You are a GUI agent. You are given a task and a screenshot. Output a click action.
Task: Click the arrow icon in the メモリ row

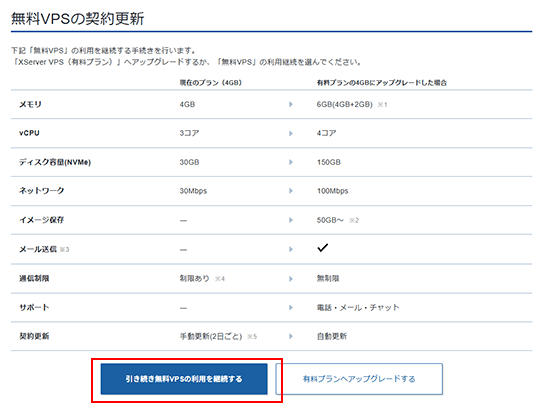coord(290,104)
